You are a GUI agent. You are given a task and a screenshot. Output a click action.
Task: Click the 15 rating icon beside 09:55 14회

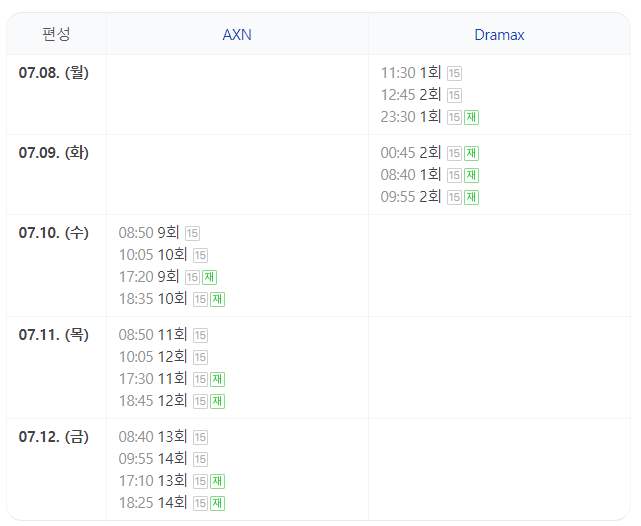tap(200, 460)
